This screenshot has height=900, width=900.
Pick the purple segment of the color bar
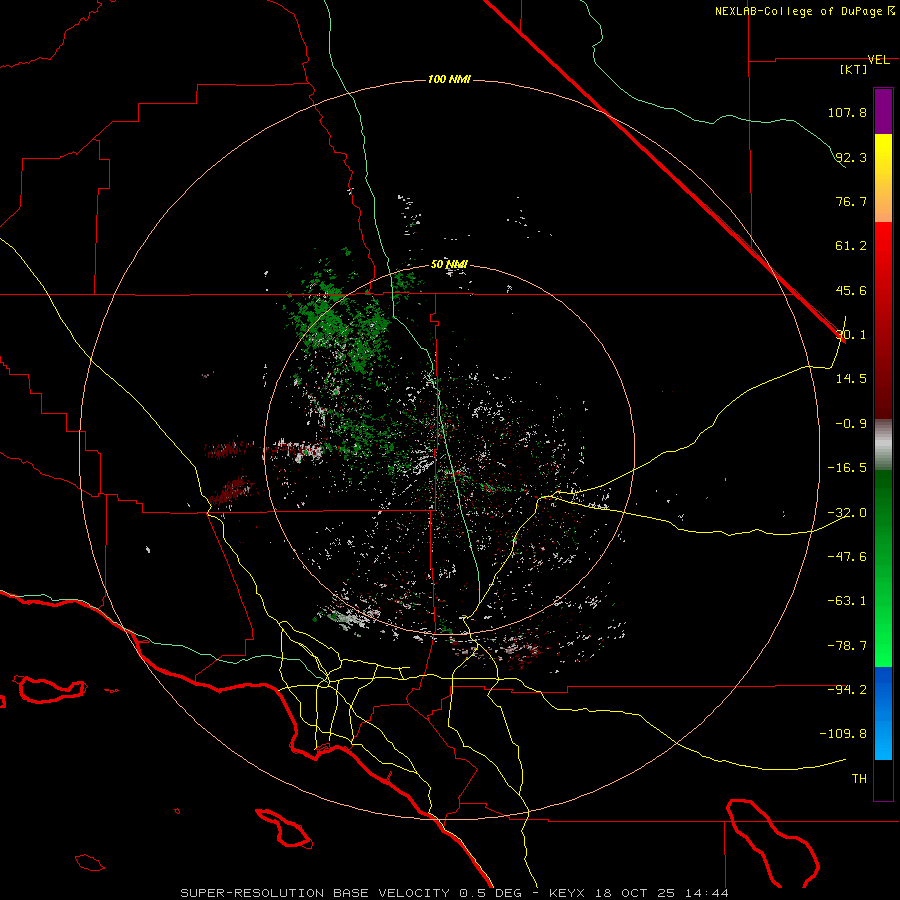[x=883, y=111]
